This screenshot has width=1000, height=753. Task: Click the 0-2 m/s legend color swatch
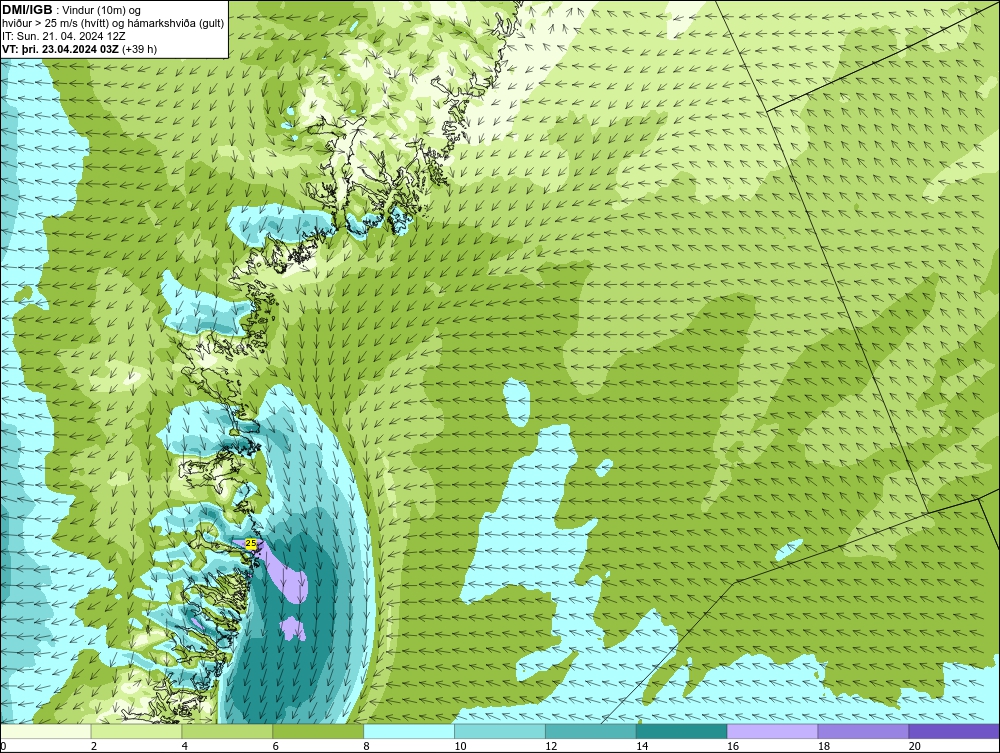pos(46,731)
